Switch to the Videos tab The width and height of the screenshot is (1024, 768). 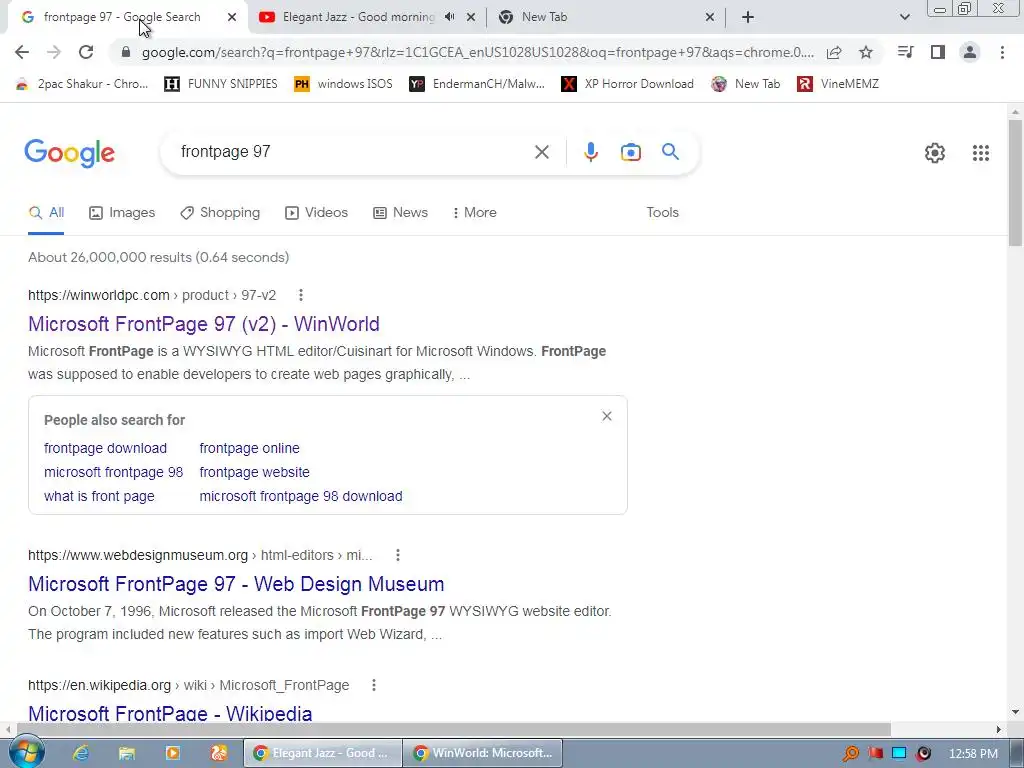coord(316,212)
